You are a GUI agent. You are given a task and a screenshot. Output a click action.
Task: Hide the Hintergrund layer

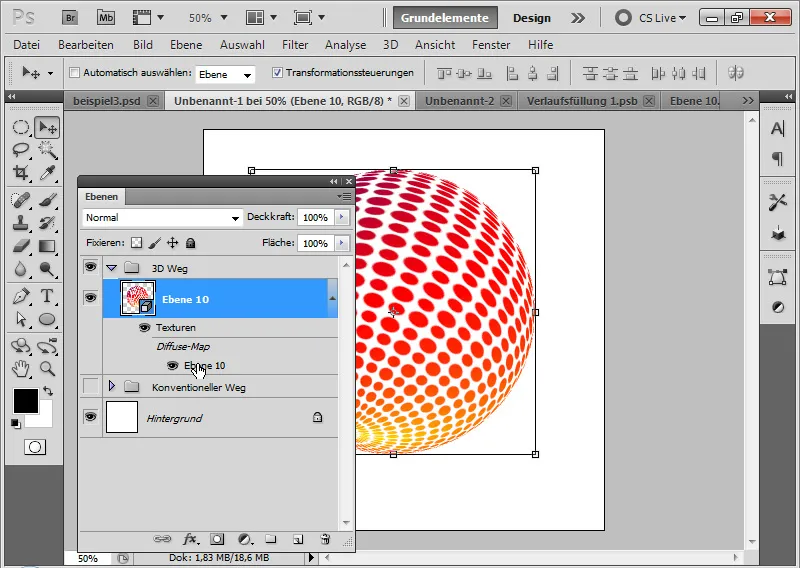click(x=90, y=417)
